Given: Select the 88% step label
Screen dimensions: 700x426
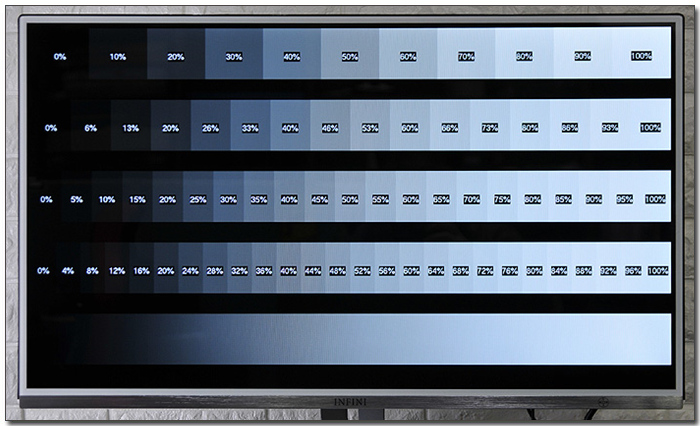Looking at the screenshot, I should click(x=583, y=271).
